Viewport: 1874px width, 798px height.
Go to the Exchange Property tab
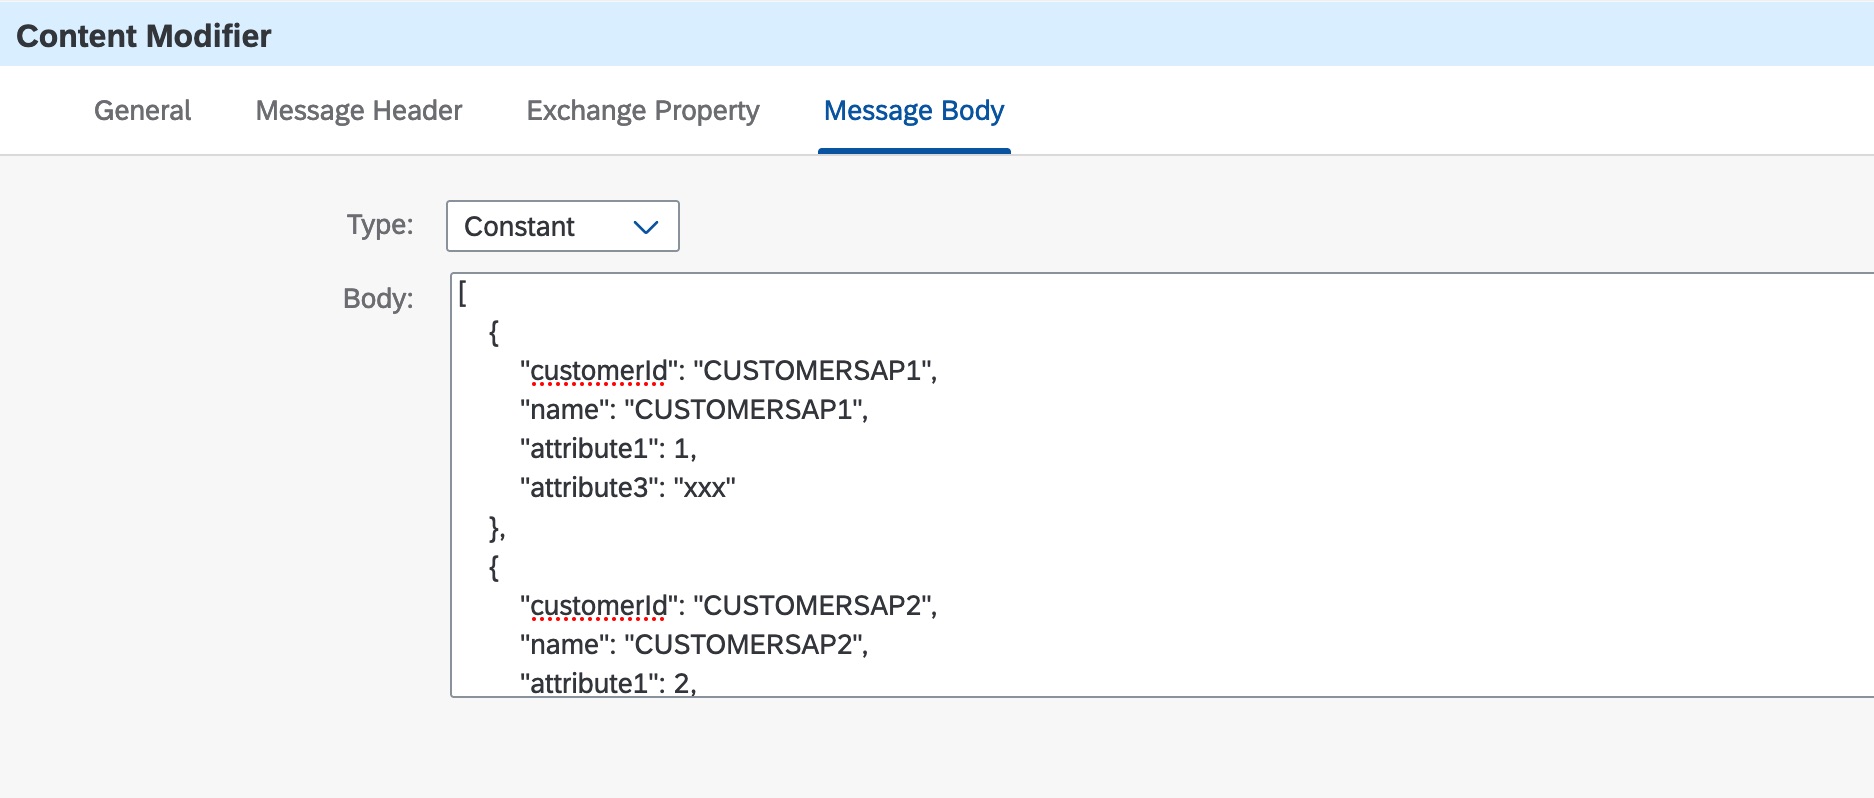(x=642, y=110)
